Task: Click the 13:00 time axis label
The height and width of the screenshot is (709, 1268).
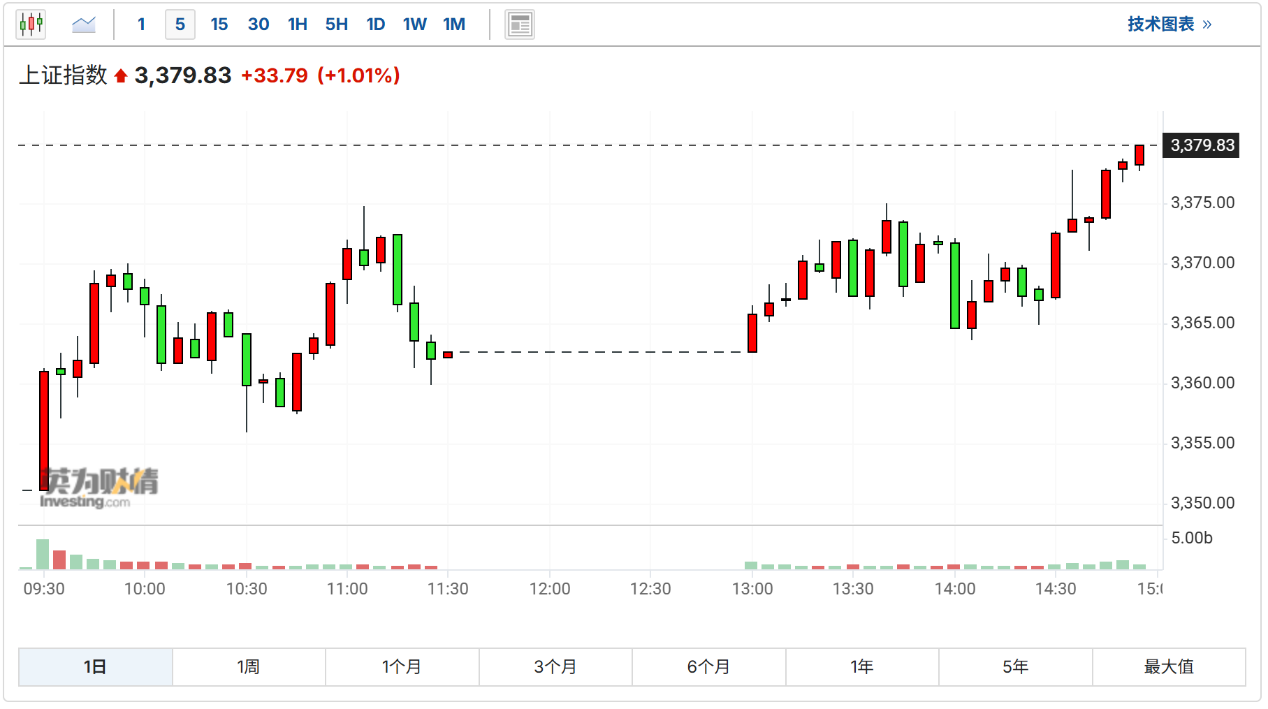Action: click(x=752, y=589)
